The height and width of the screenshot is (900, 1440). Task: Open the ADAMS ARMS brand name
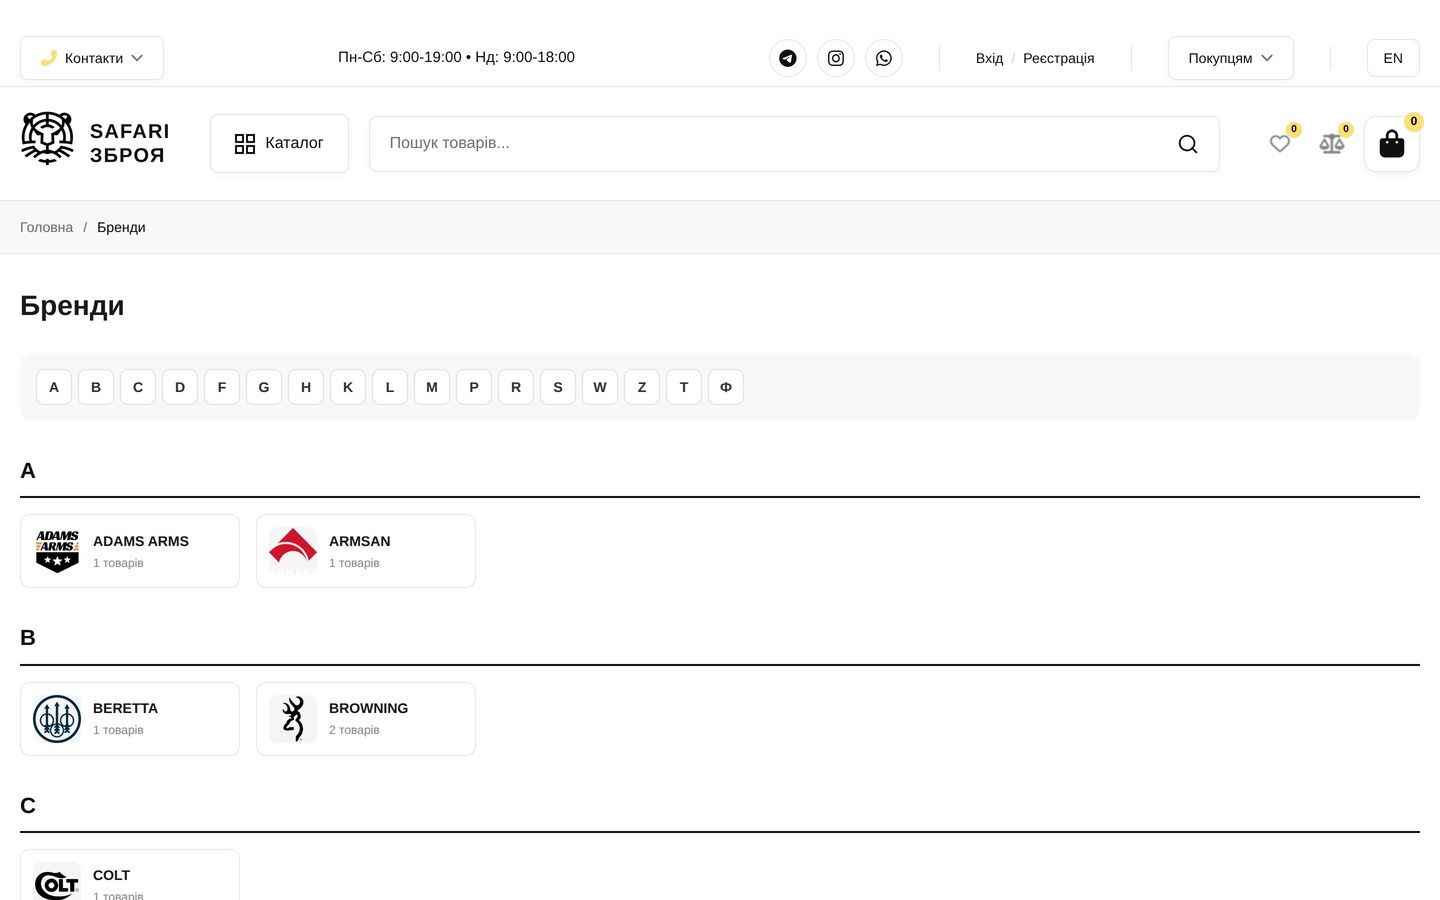141,541
